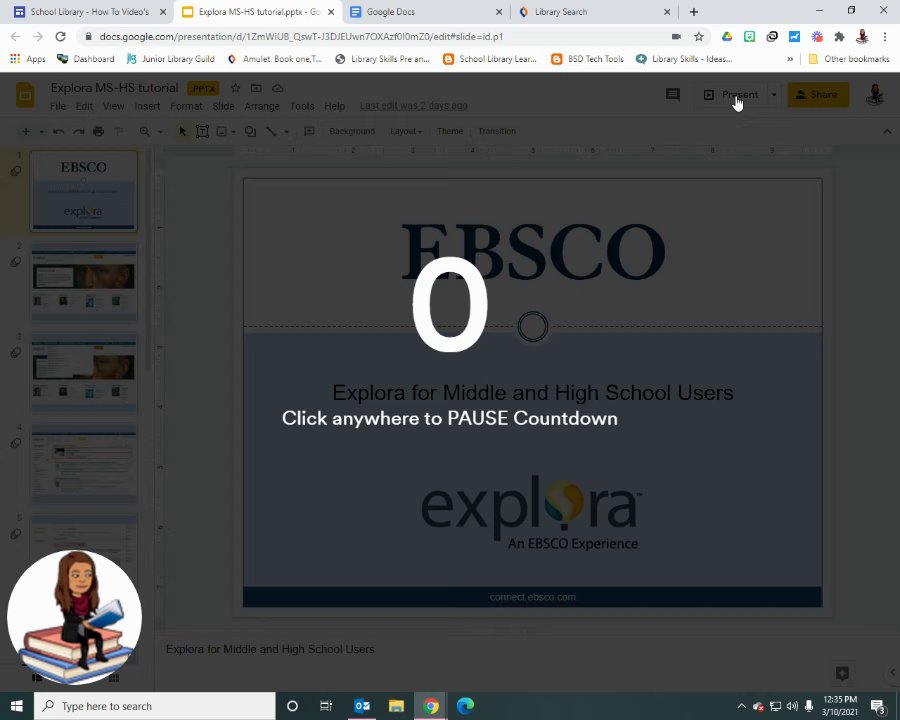Image resolution: width=900 pixels, height=720 pixels.
Task: Click the Redo icon
Action: point(79,131)
